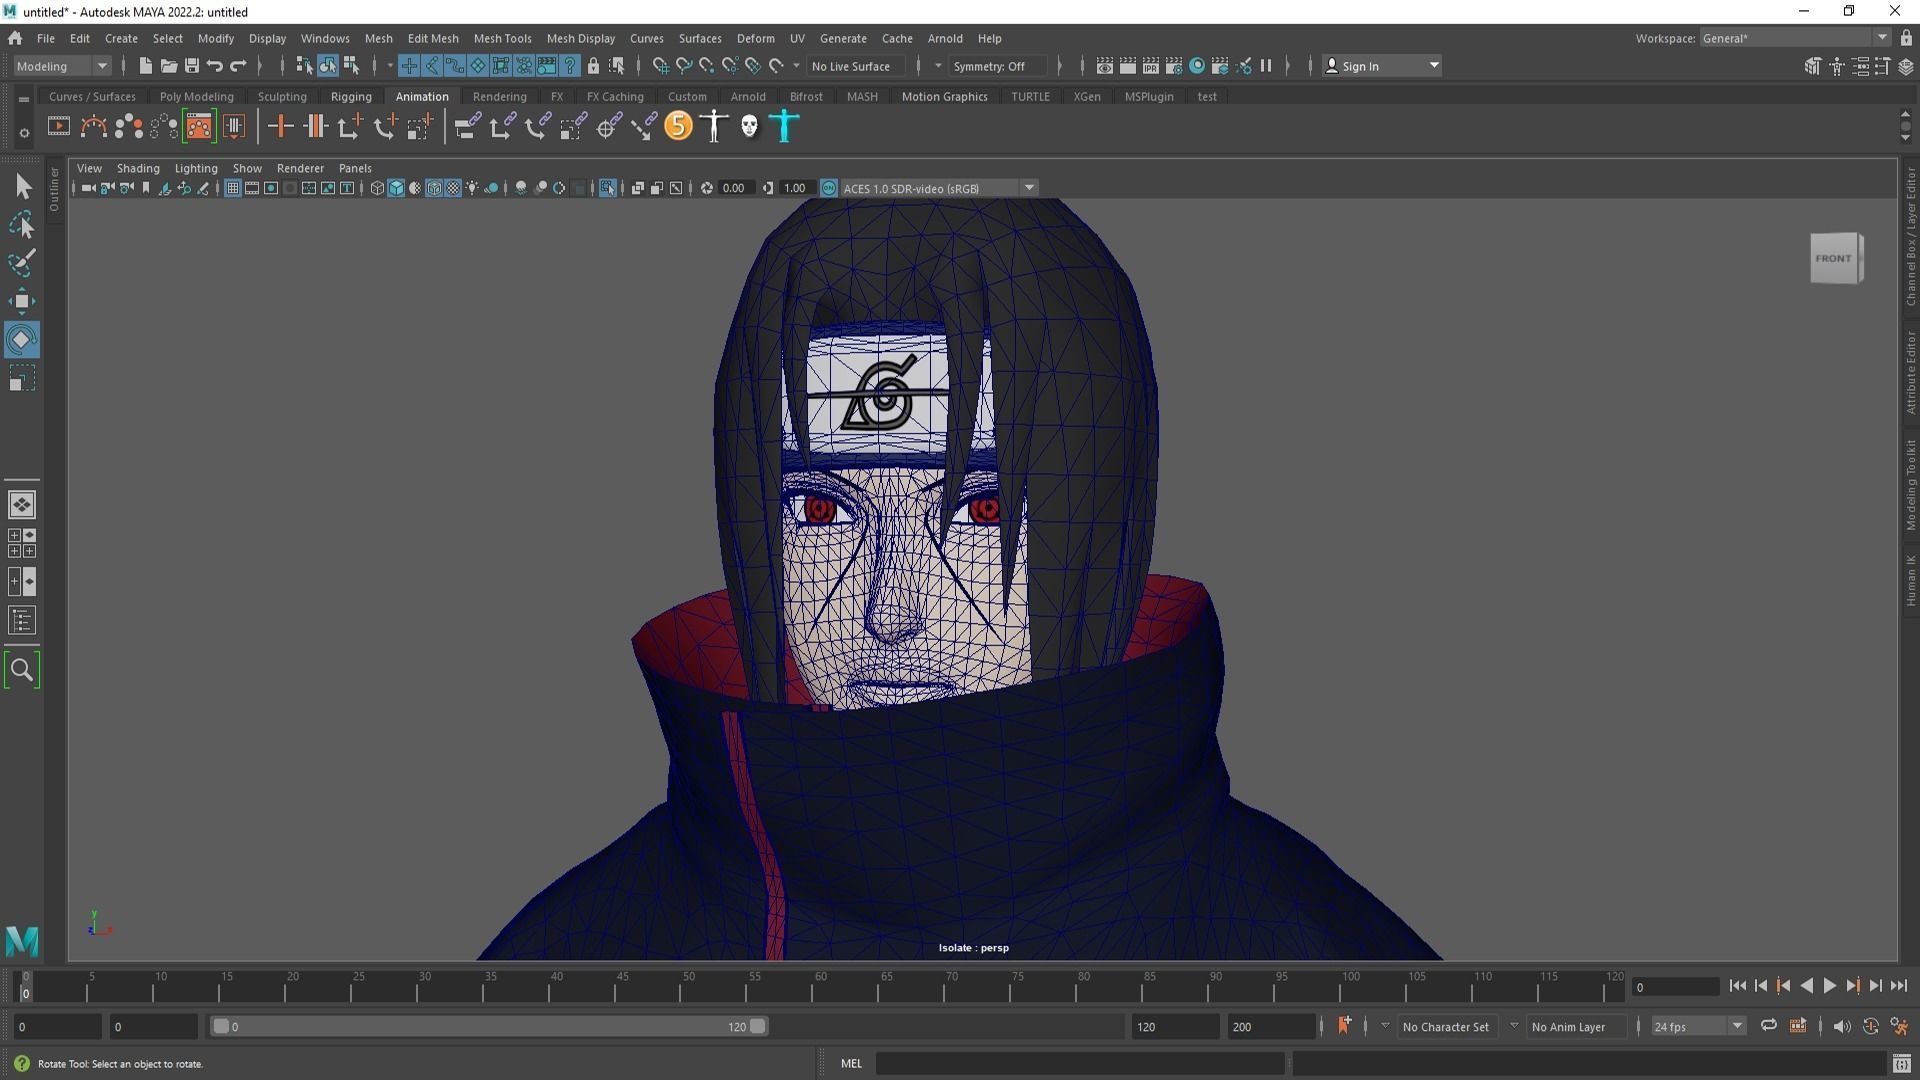Toggle viewport use all lights
1920x1080 pixels.
coord(472,188)
